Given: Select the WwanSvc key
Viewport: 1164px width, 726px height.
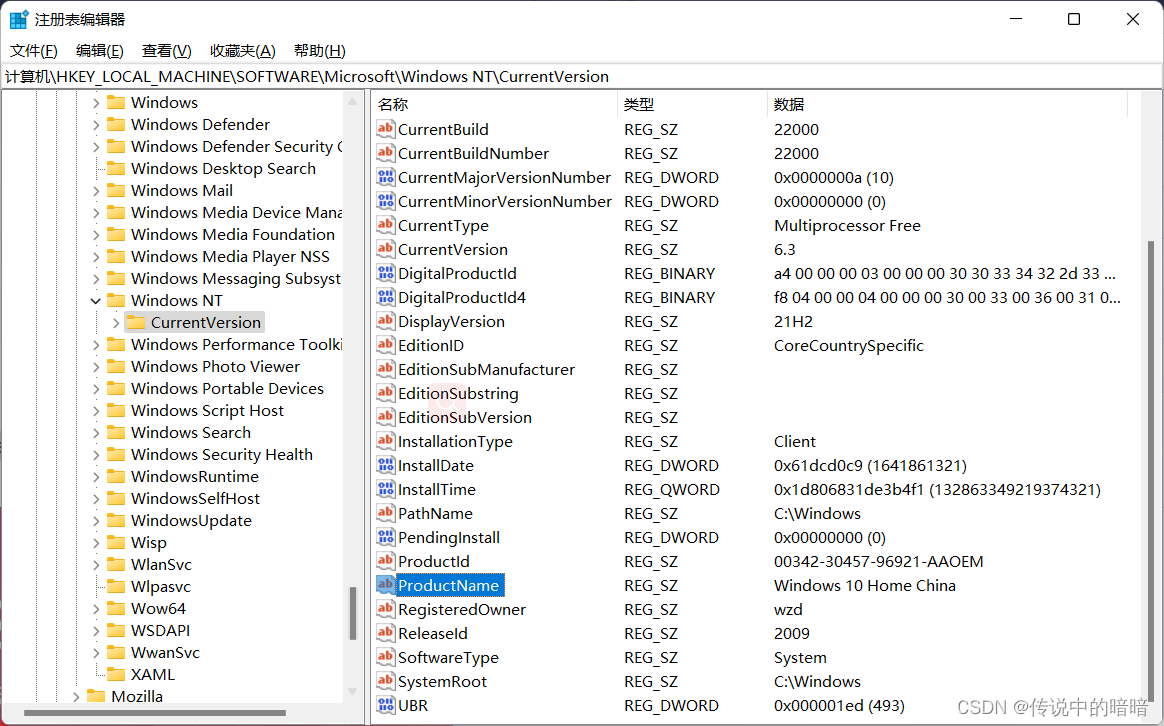Looking at the screenshot, I should pos(165,653).
